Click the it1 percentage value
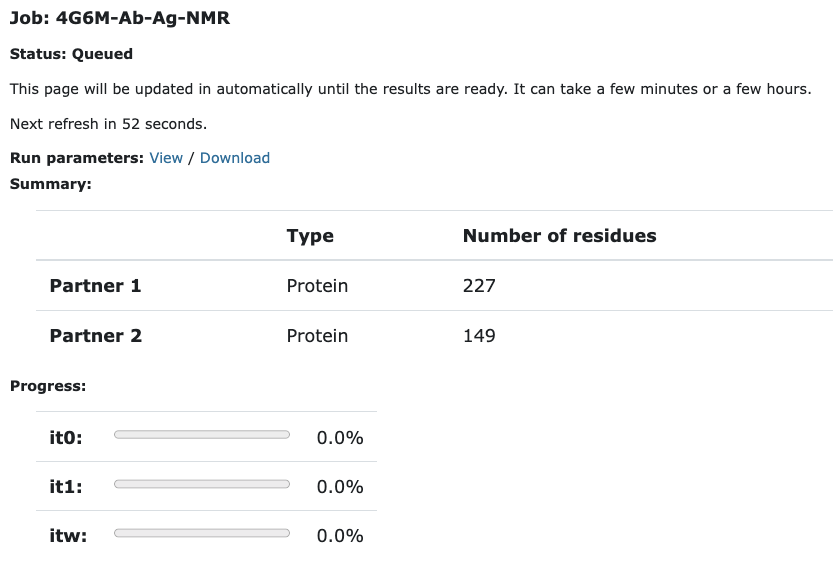 [x=340, y=487]
